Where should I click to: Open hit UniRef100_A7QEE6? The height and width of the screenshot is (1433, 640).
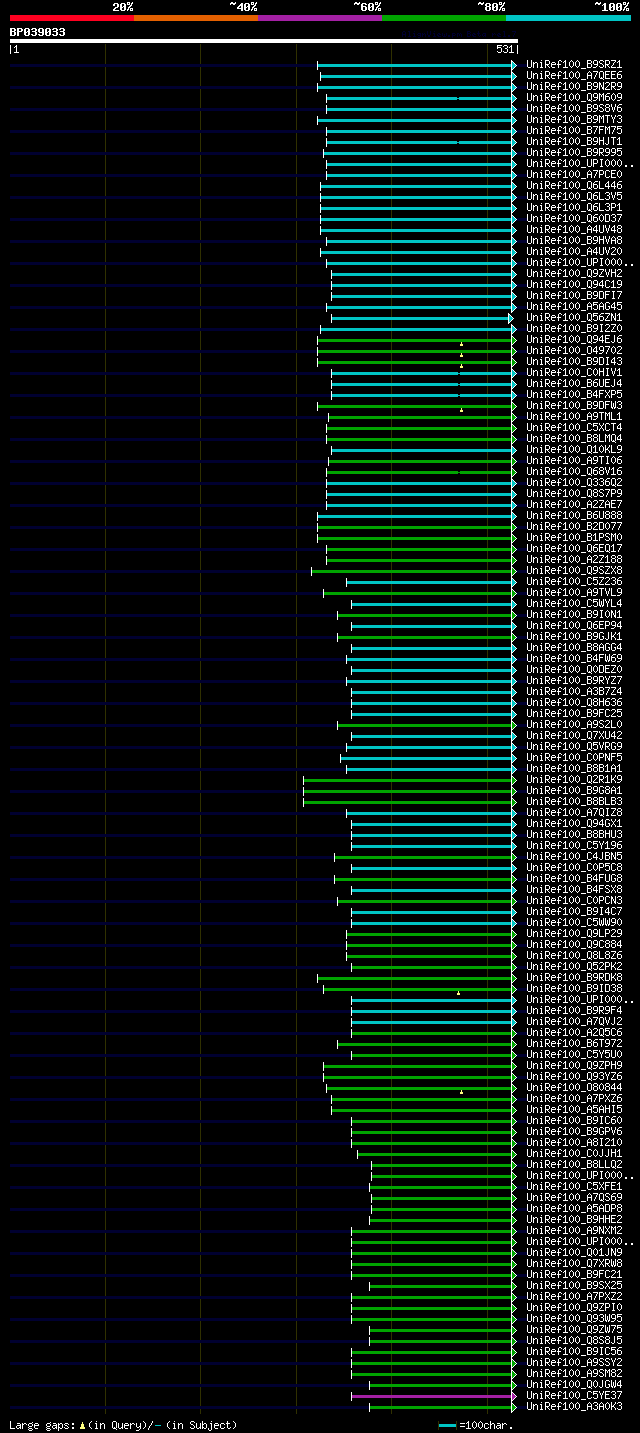point(574,75)
